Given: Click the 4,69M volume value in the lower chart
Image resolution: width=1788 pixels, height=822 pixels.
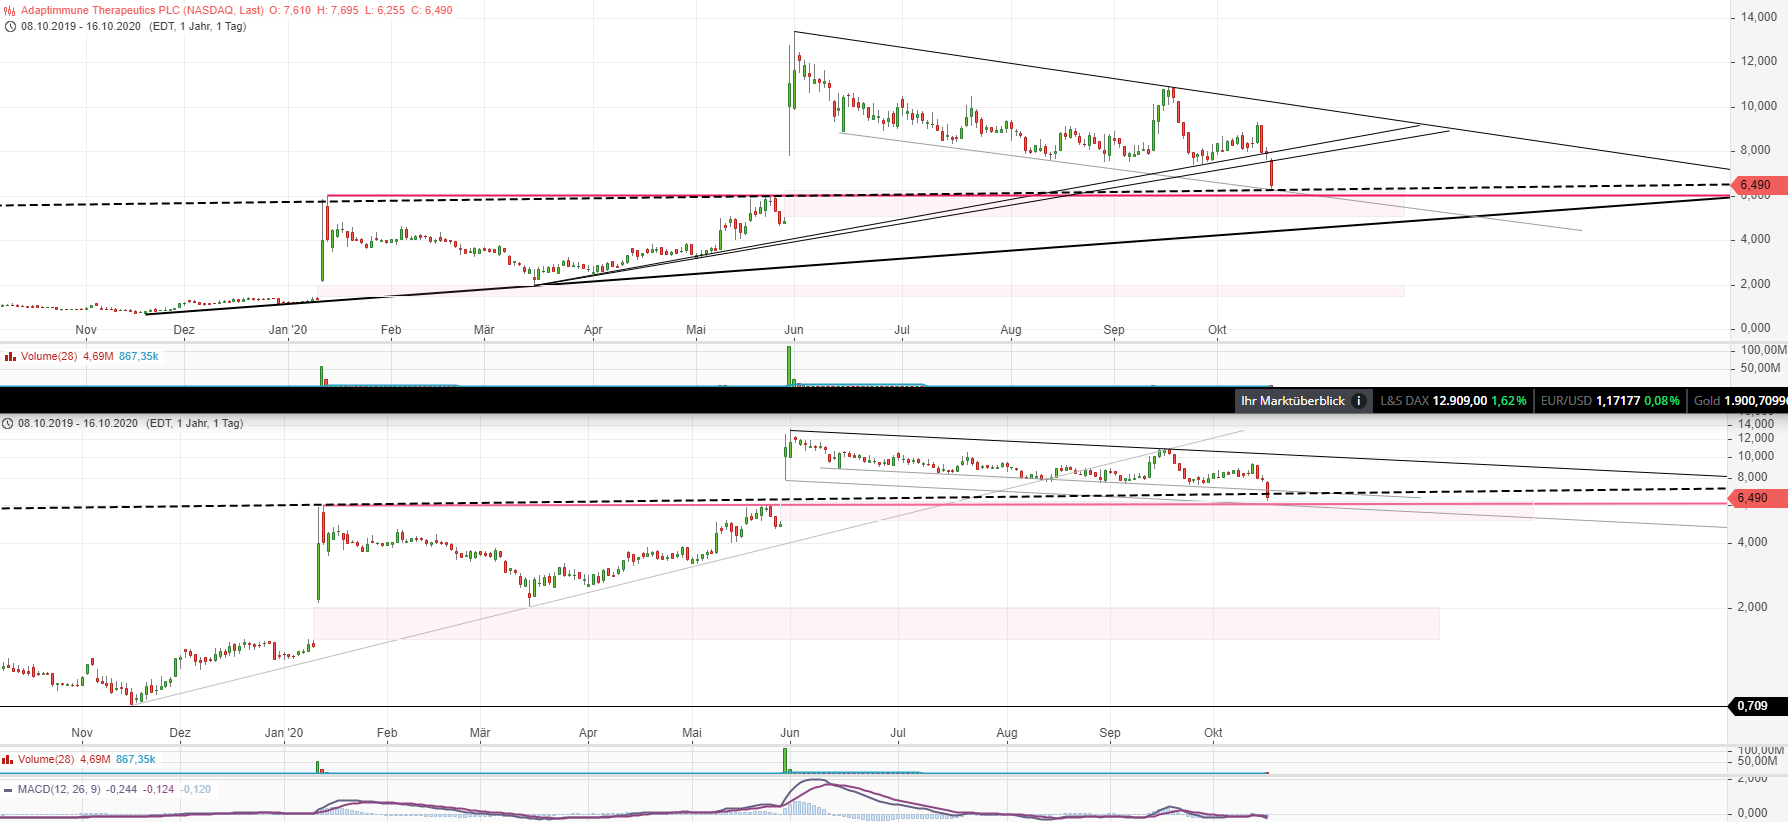Looking at the screenshot, I should (x=95, y=759).
